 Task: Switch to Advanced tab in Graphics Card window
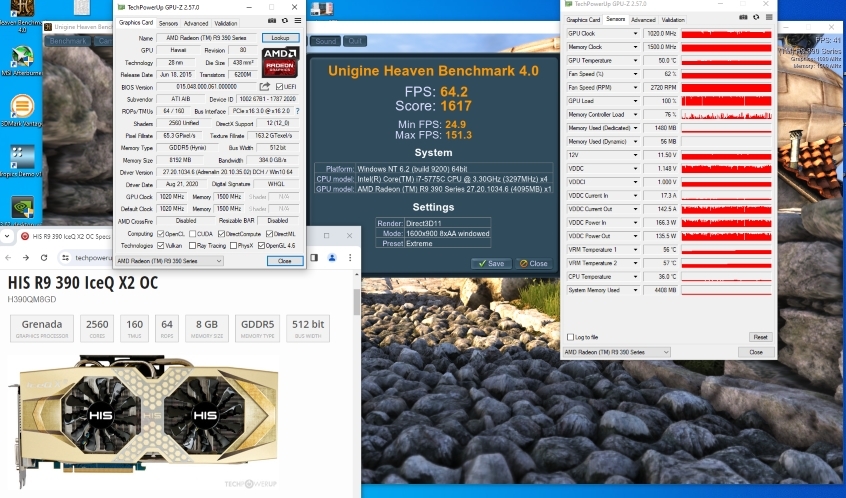(195, 23)
